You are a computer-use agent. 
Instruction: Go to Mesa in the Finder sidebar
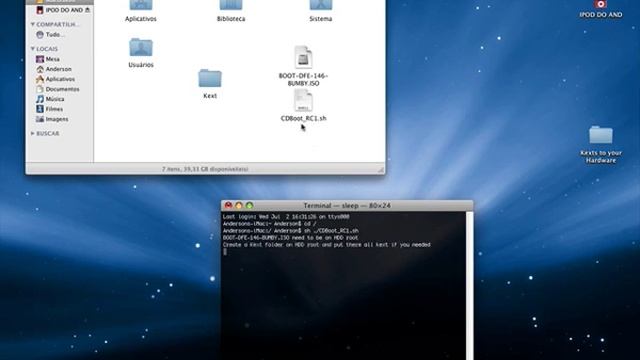pos(48,59)
